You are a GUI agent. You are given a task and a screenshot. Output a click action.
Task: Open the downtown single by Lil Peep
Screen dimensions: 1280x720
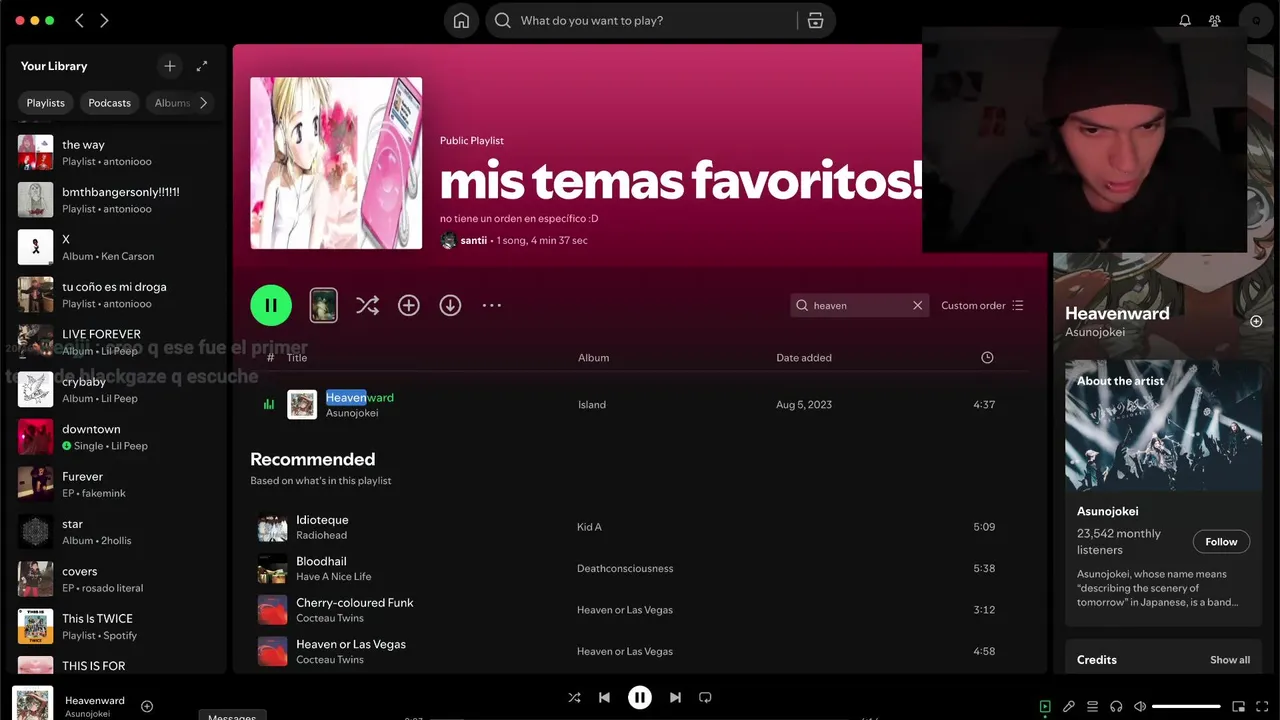[x=116, y=437]
